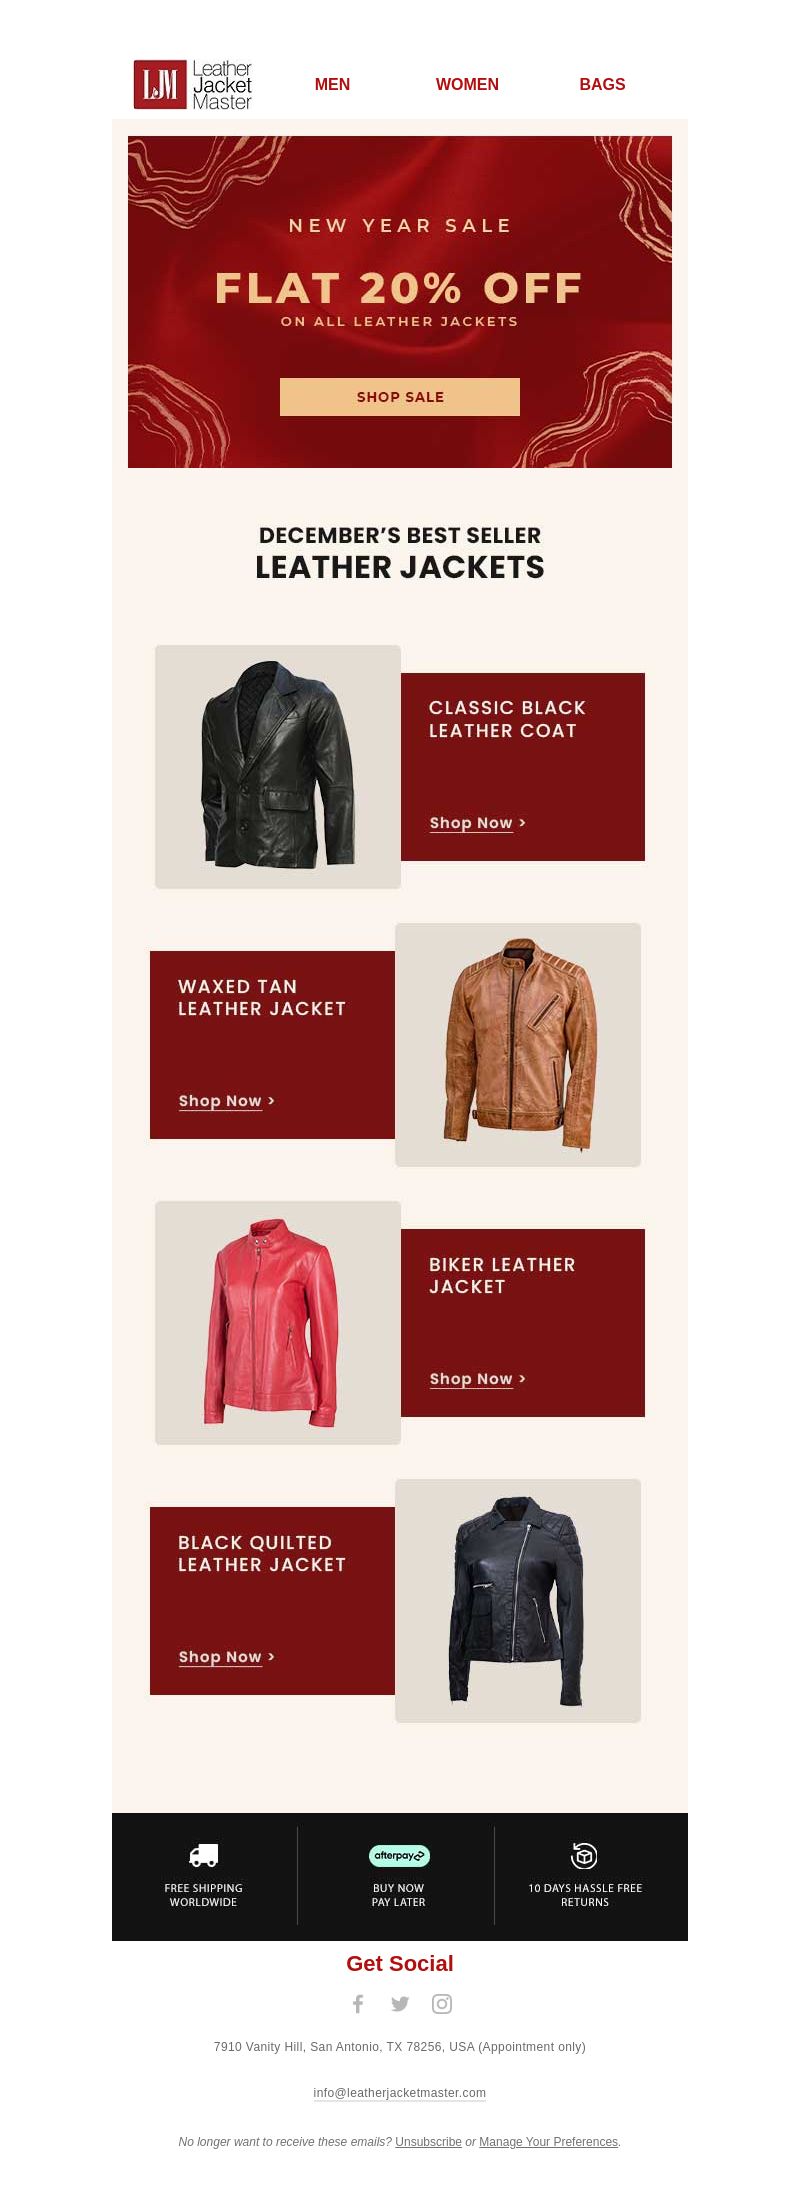Click the SHOP SALE button
The image size is (800, 2197).
point(400,397)
